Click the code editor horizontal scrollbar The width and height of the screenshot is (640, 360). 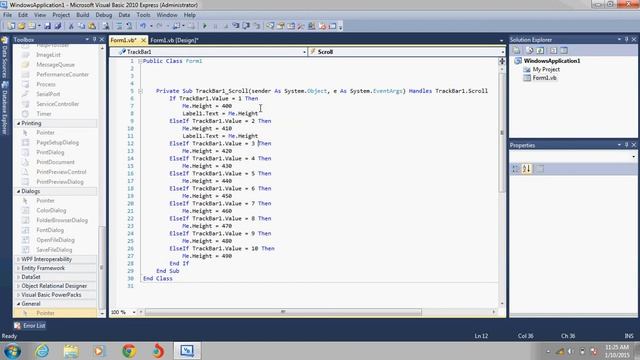pos(283,312)
